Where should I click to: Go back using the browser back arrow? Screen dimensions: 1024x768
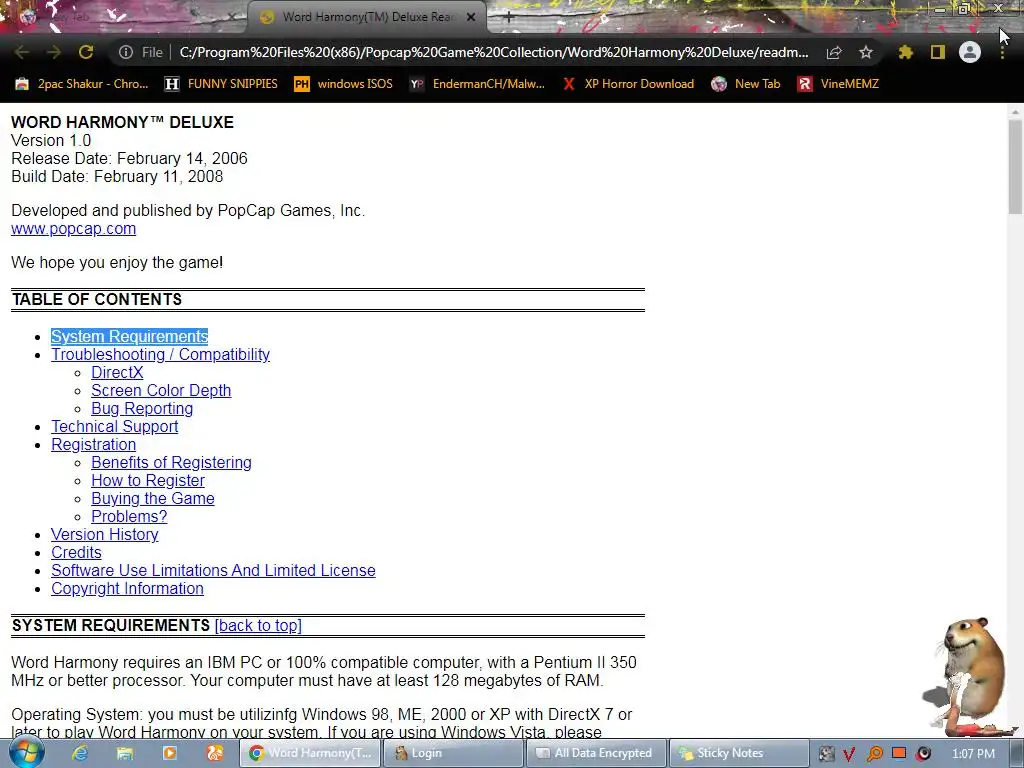coord(22,52)
